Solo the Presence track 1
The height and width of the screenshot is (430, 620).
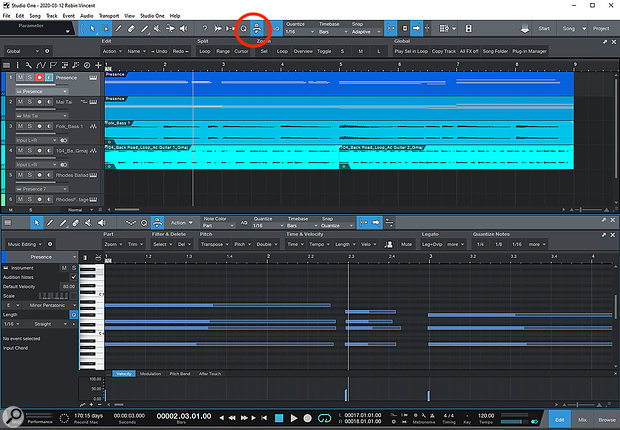(x=30, y=78)
